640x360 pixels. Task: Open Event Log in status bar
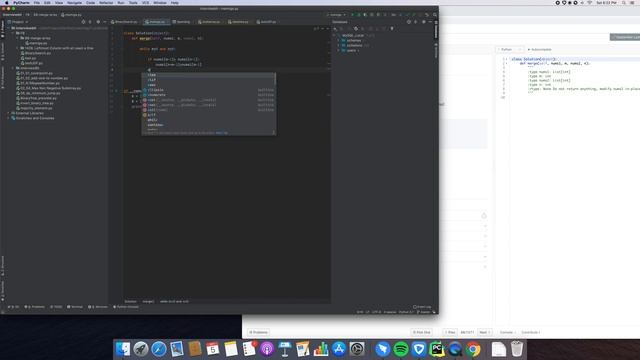pos(422,307)
